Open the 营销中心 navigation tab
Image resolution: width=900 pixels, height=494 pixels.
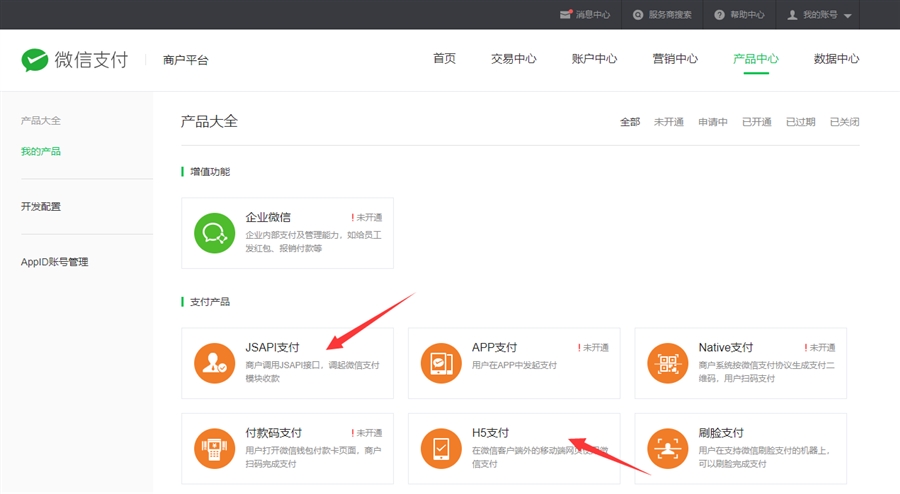click(x=675, y=59)
